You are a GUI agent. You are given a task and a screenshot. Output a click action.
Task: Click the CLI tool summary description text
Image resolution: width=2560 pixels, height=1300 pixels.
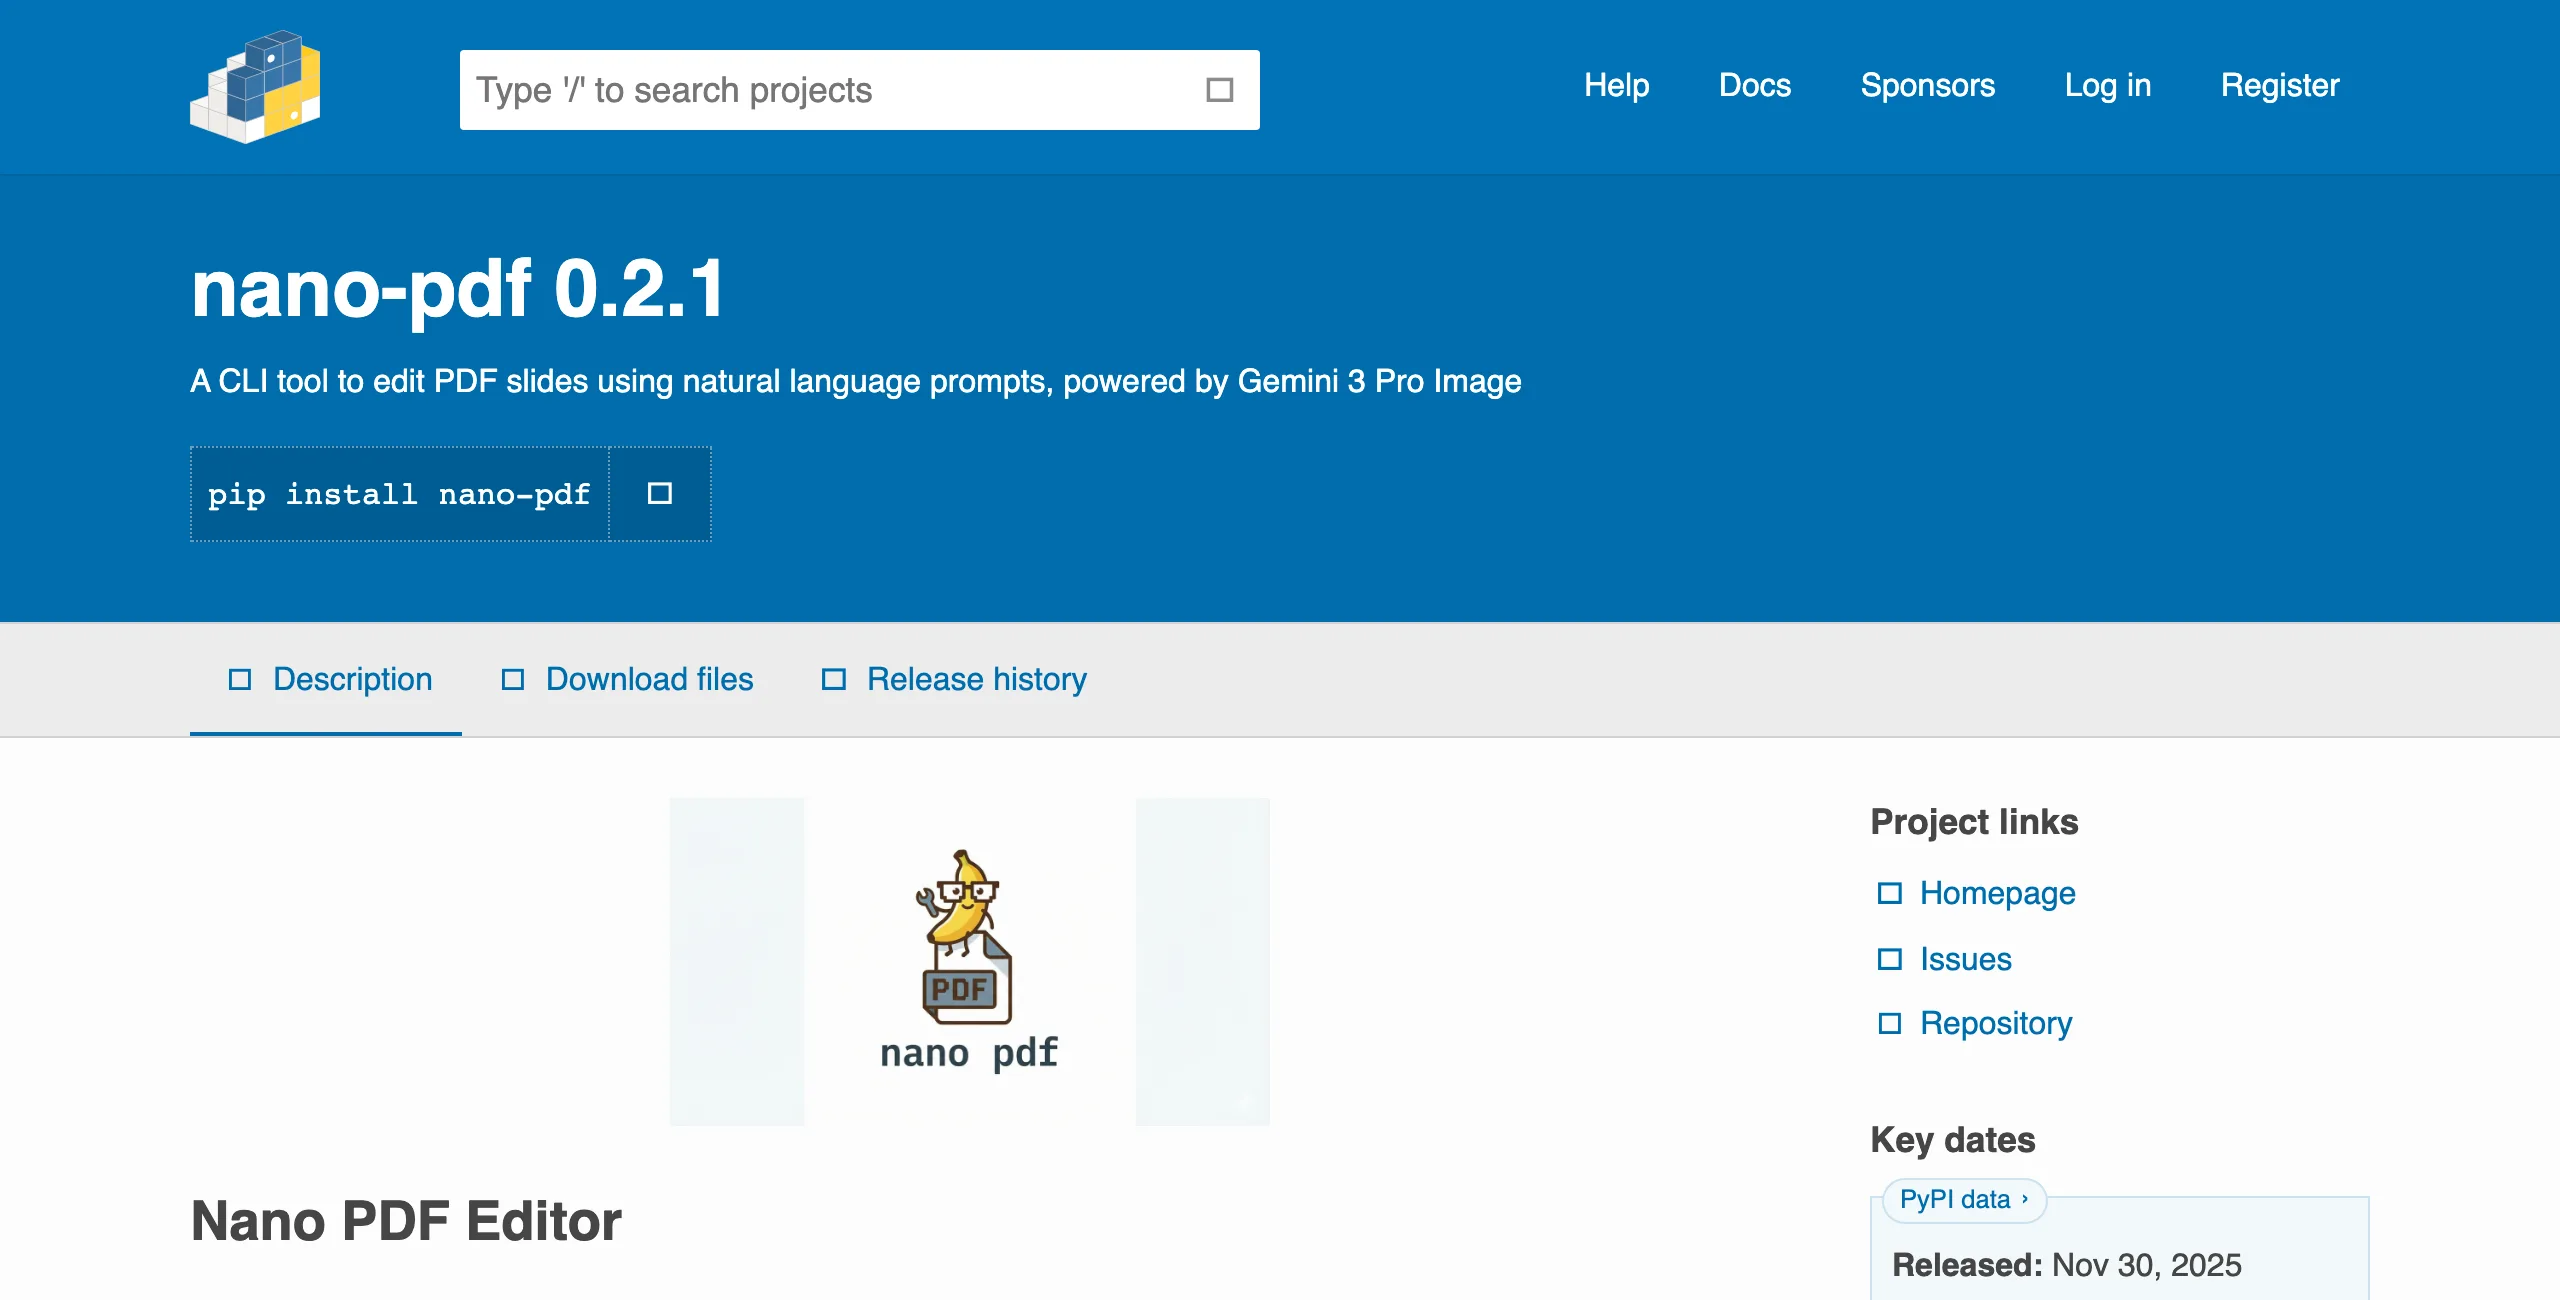click(856, 381)
